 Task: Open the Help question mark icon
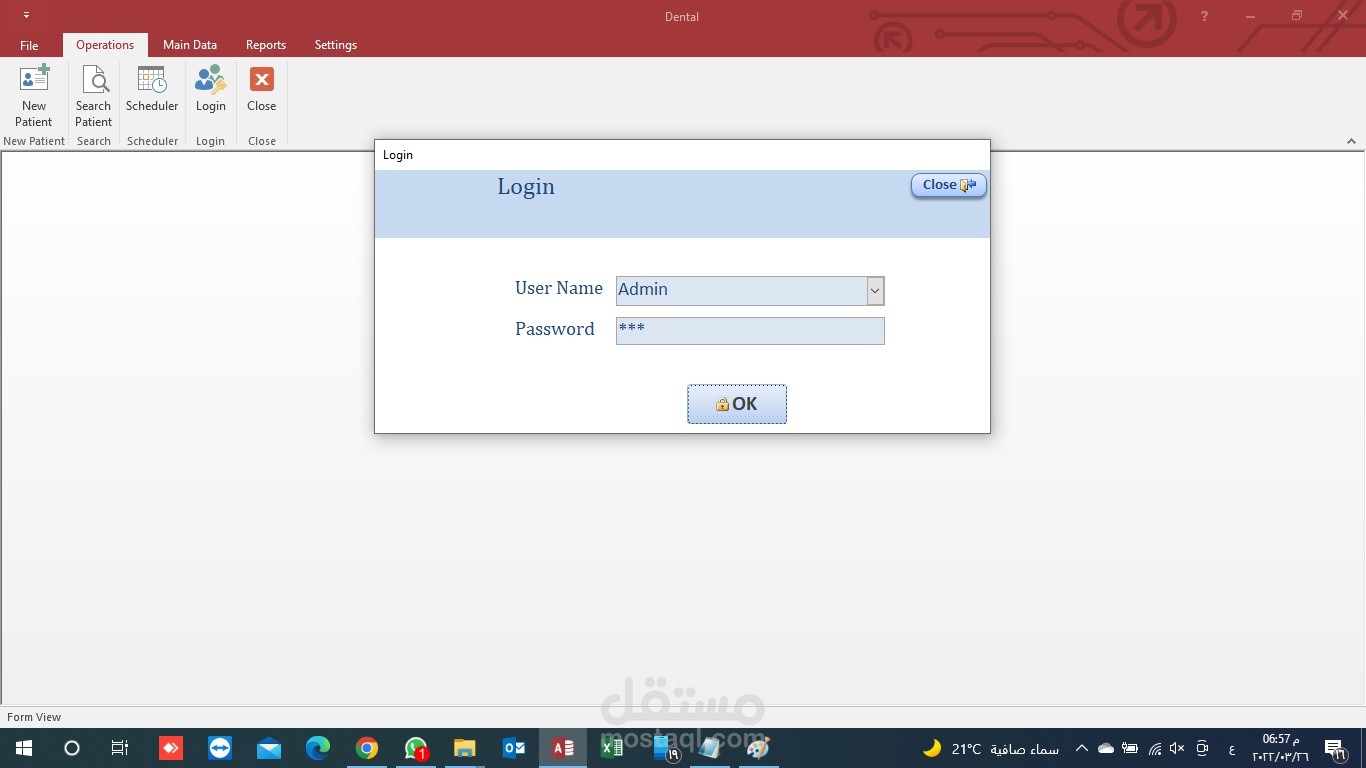pos(1205,16)
